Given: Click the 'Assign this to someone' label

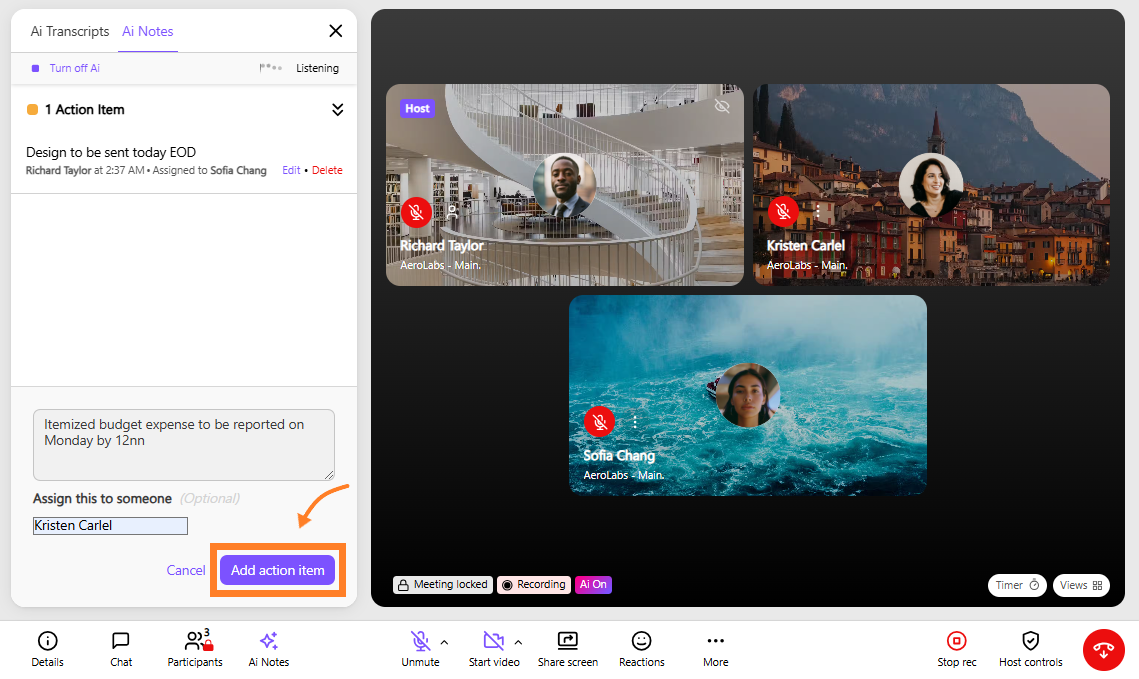Looking at the screenshot, I should coord(102,499).
